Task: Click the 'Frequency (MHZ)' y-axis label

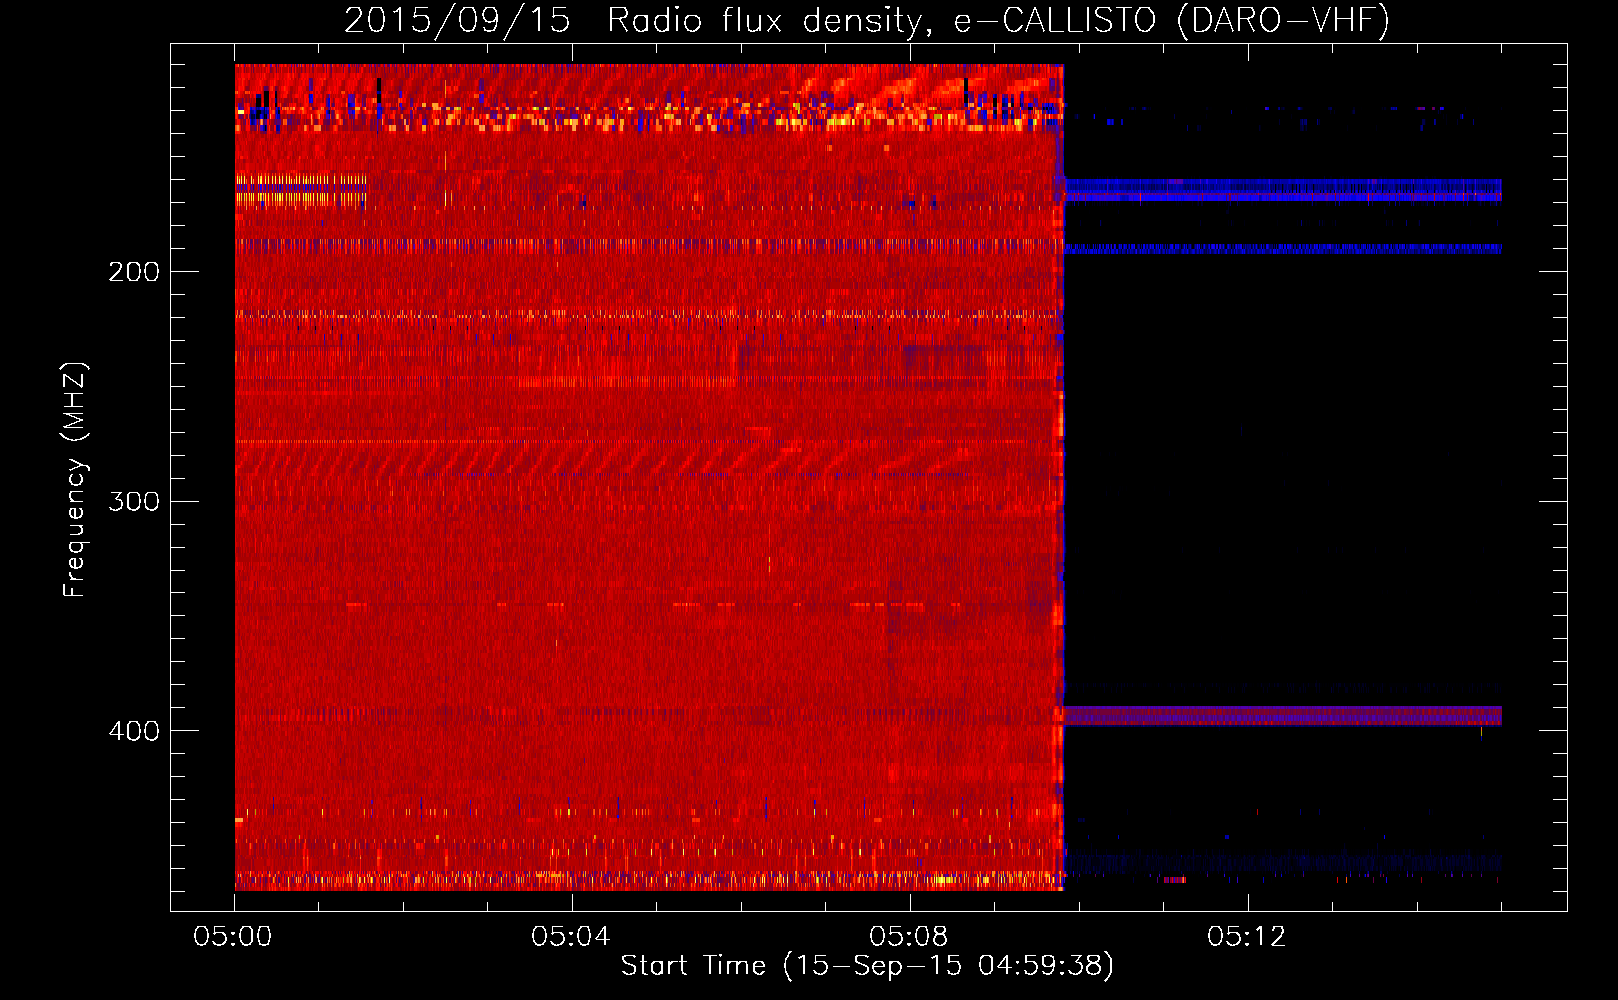Action: [x=75, y=480]
